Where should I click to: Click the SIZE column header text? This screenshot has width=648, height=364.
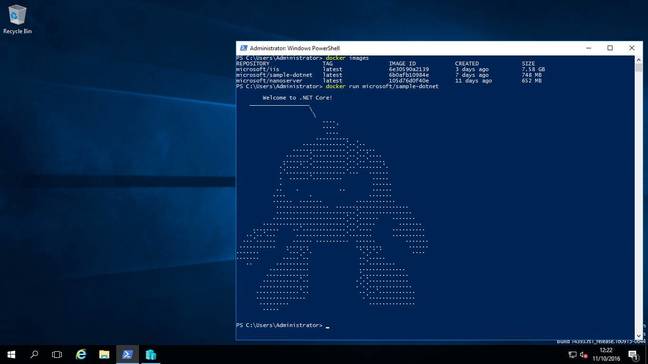(528, 64)
